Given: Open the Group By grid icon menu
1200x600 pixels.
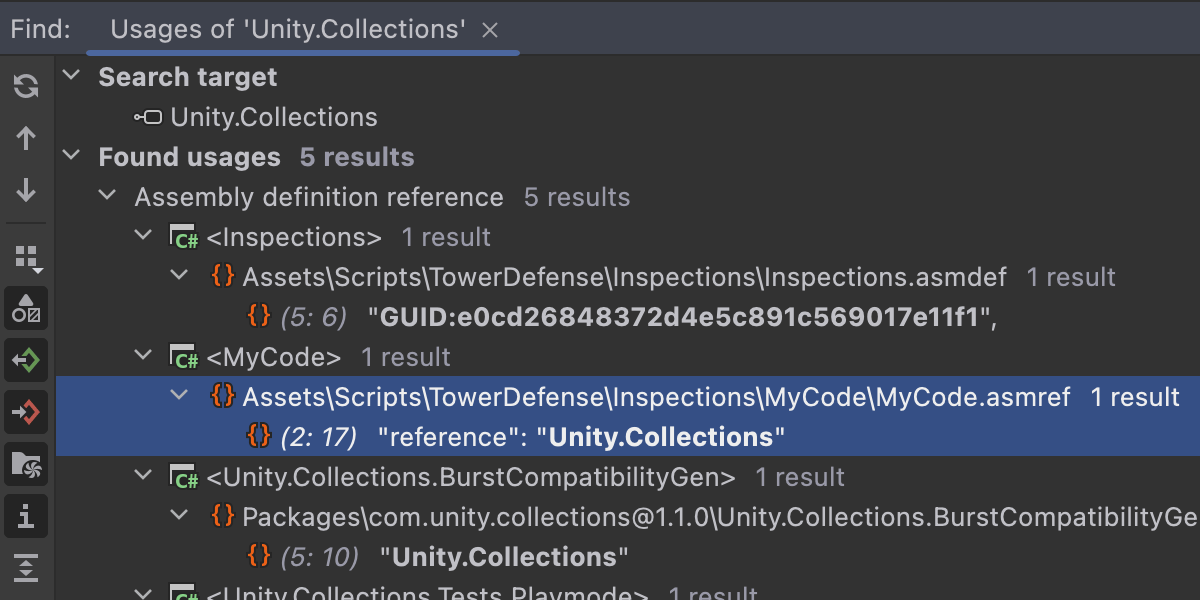Looking at the screenshot, I should click(x=27, y=258).
